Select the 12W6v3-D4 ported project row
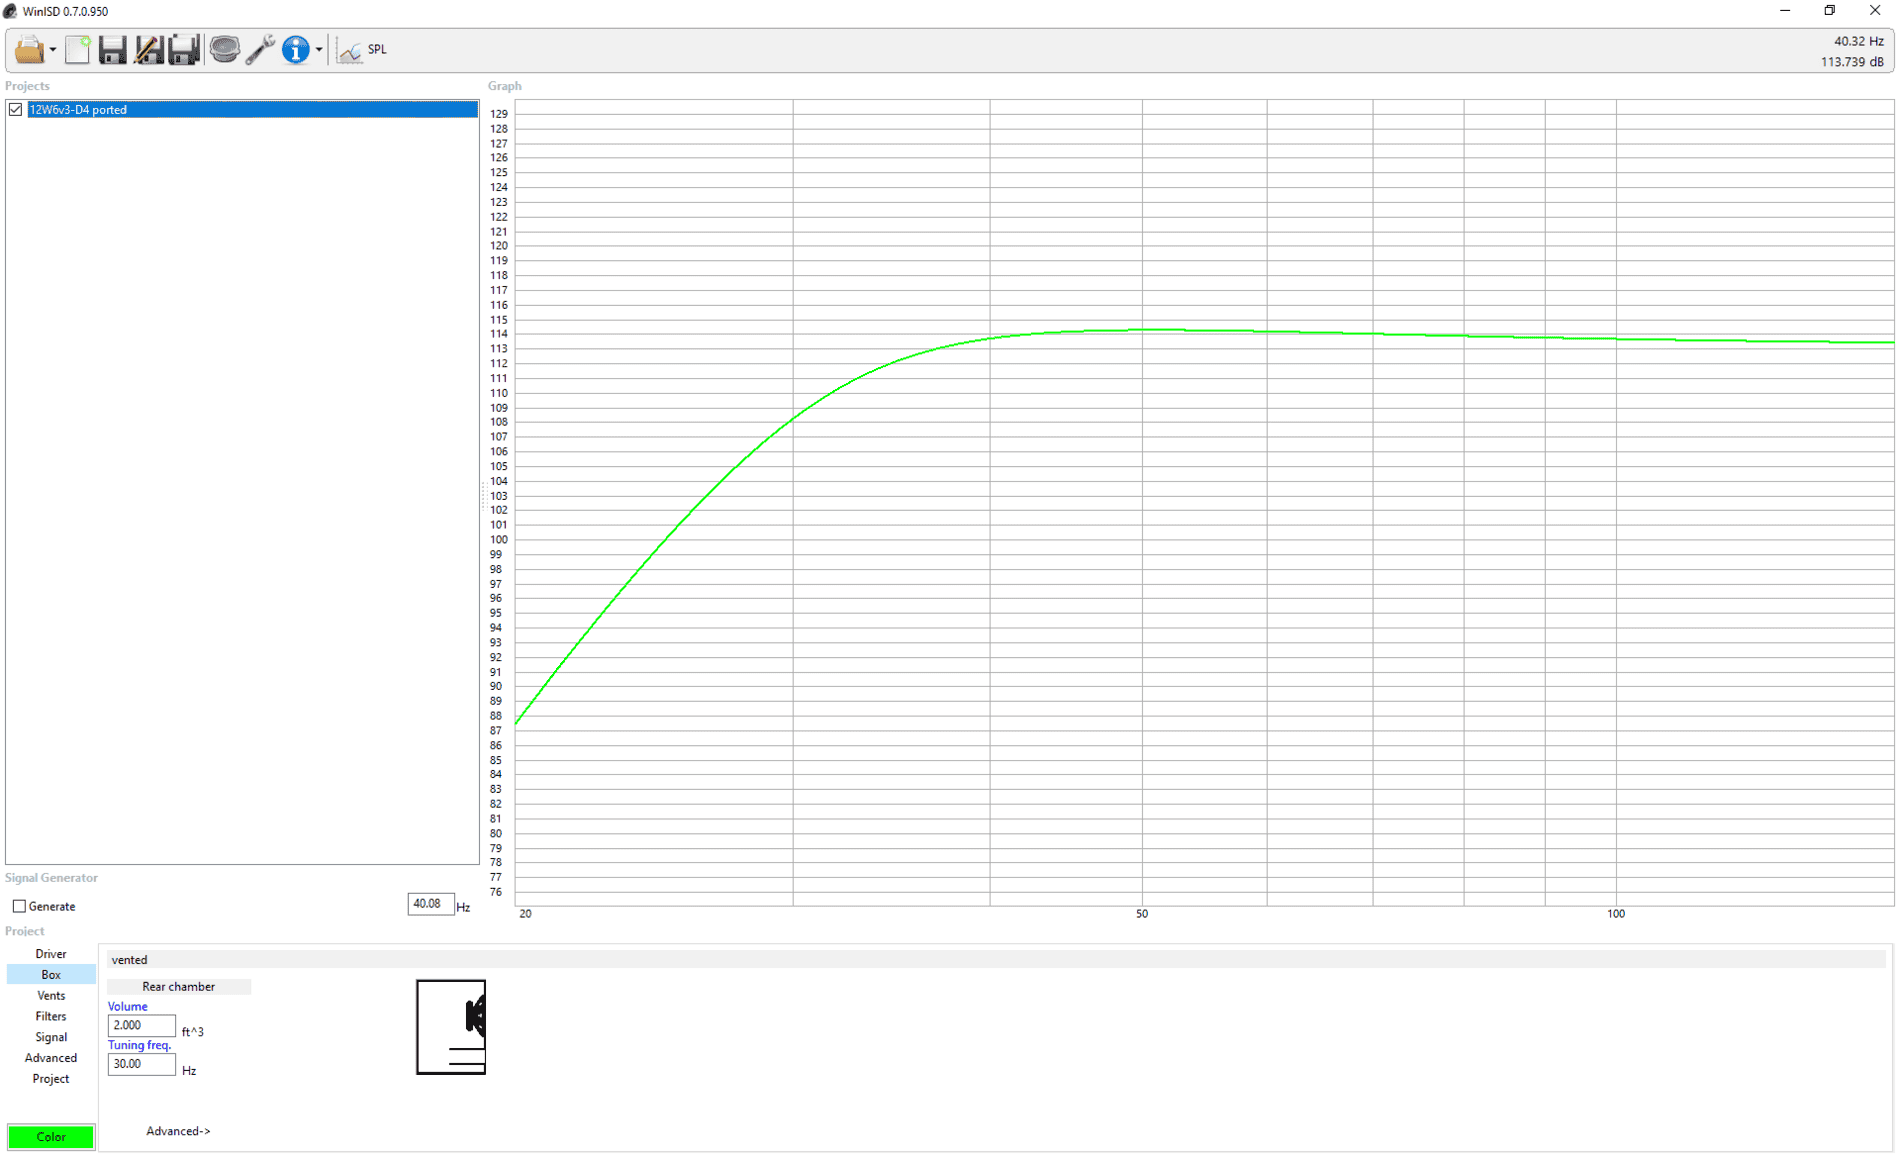The height and width of the screenshot is (1158, 1900). point(252,110)
